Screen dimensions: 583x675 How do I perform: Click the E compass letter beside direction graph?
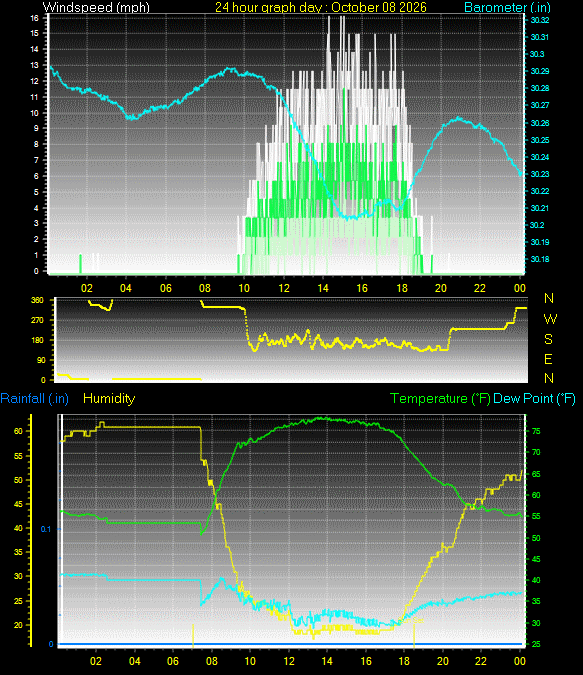click(x=548, y=359)
